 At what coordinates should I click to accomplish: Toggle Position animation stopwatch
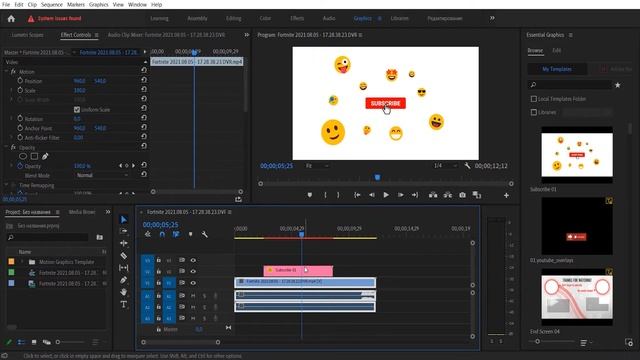click(x=20, y=81)
